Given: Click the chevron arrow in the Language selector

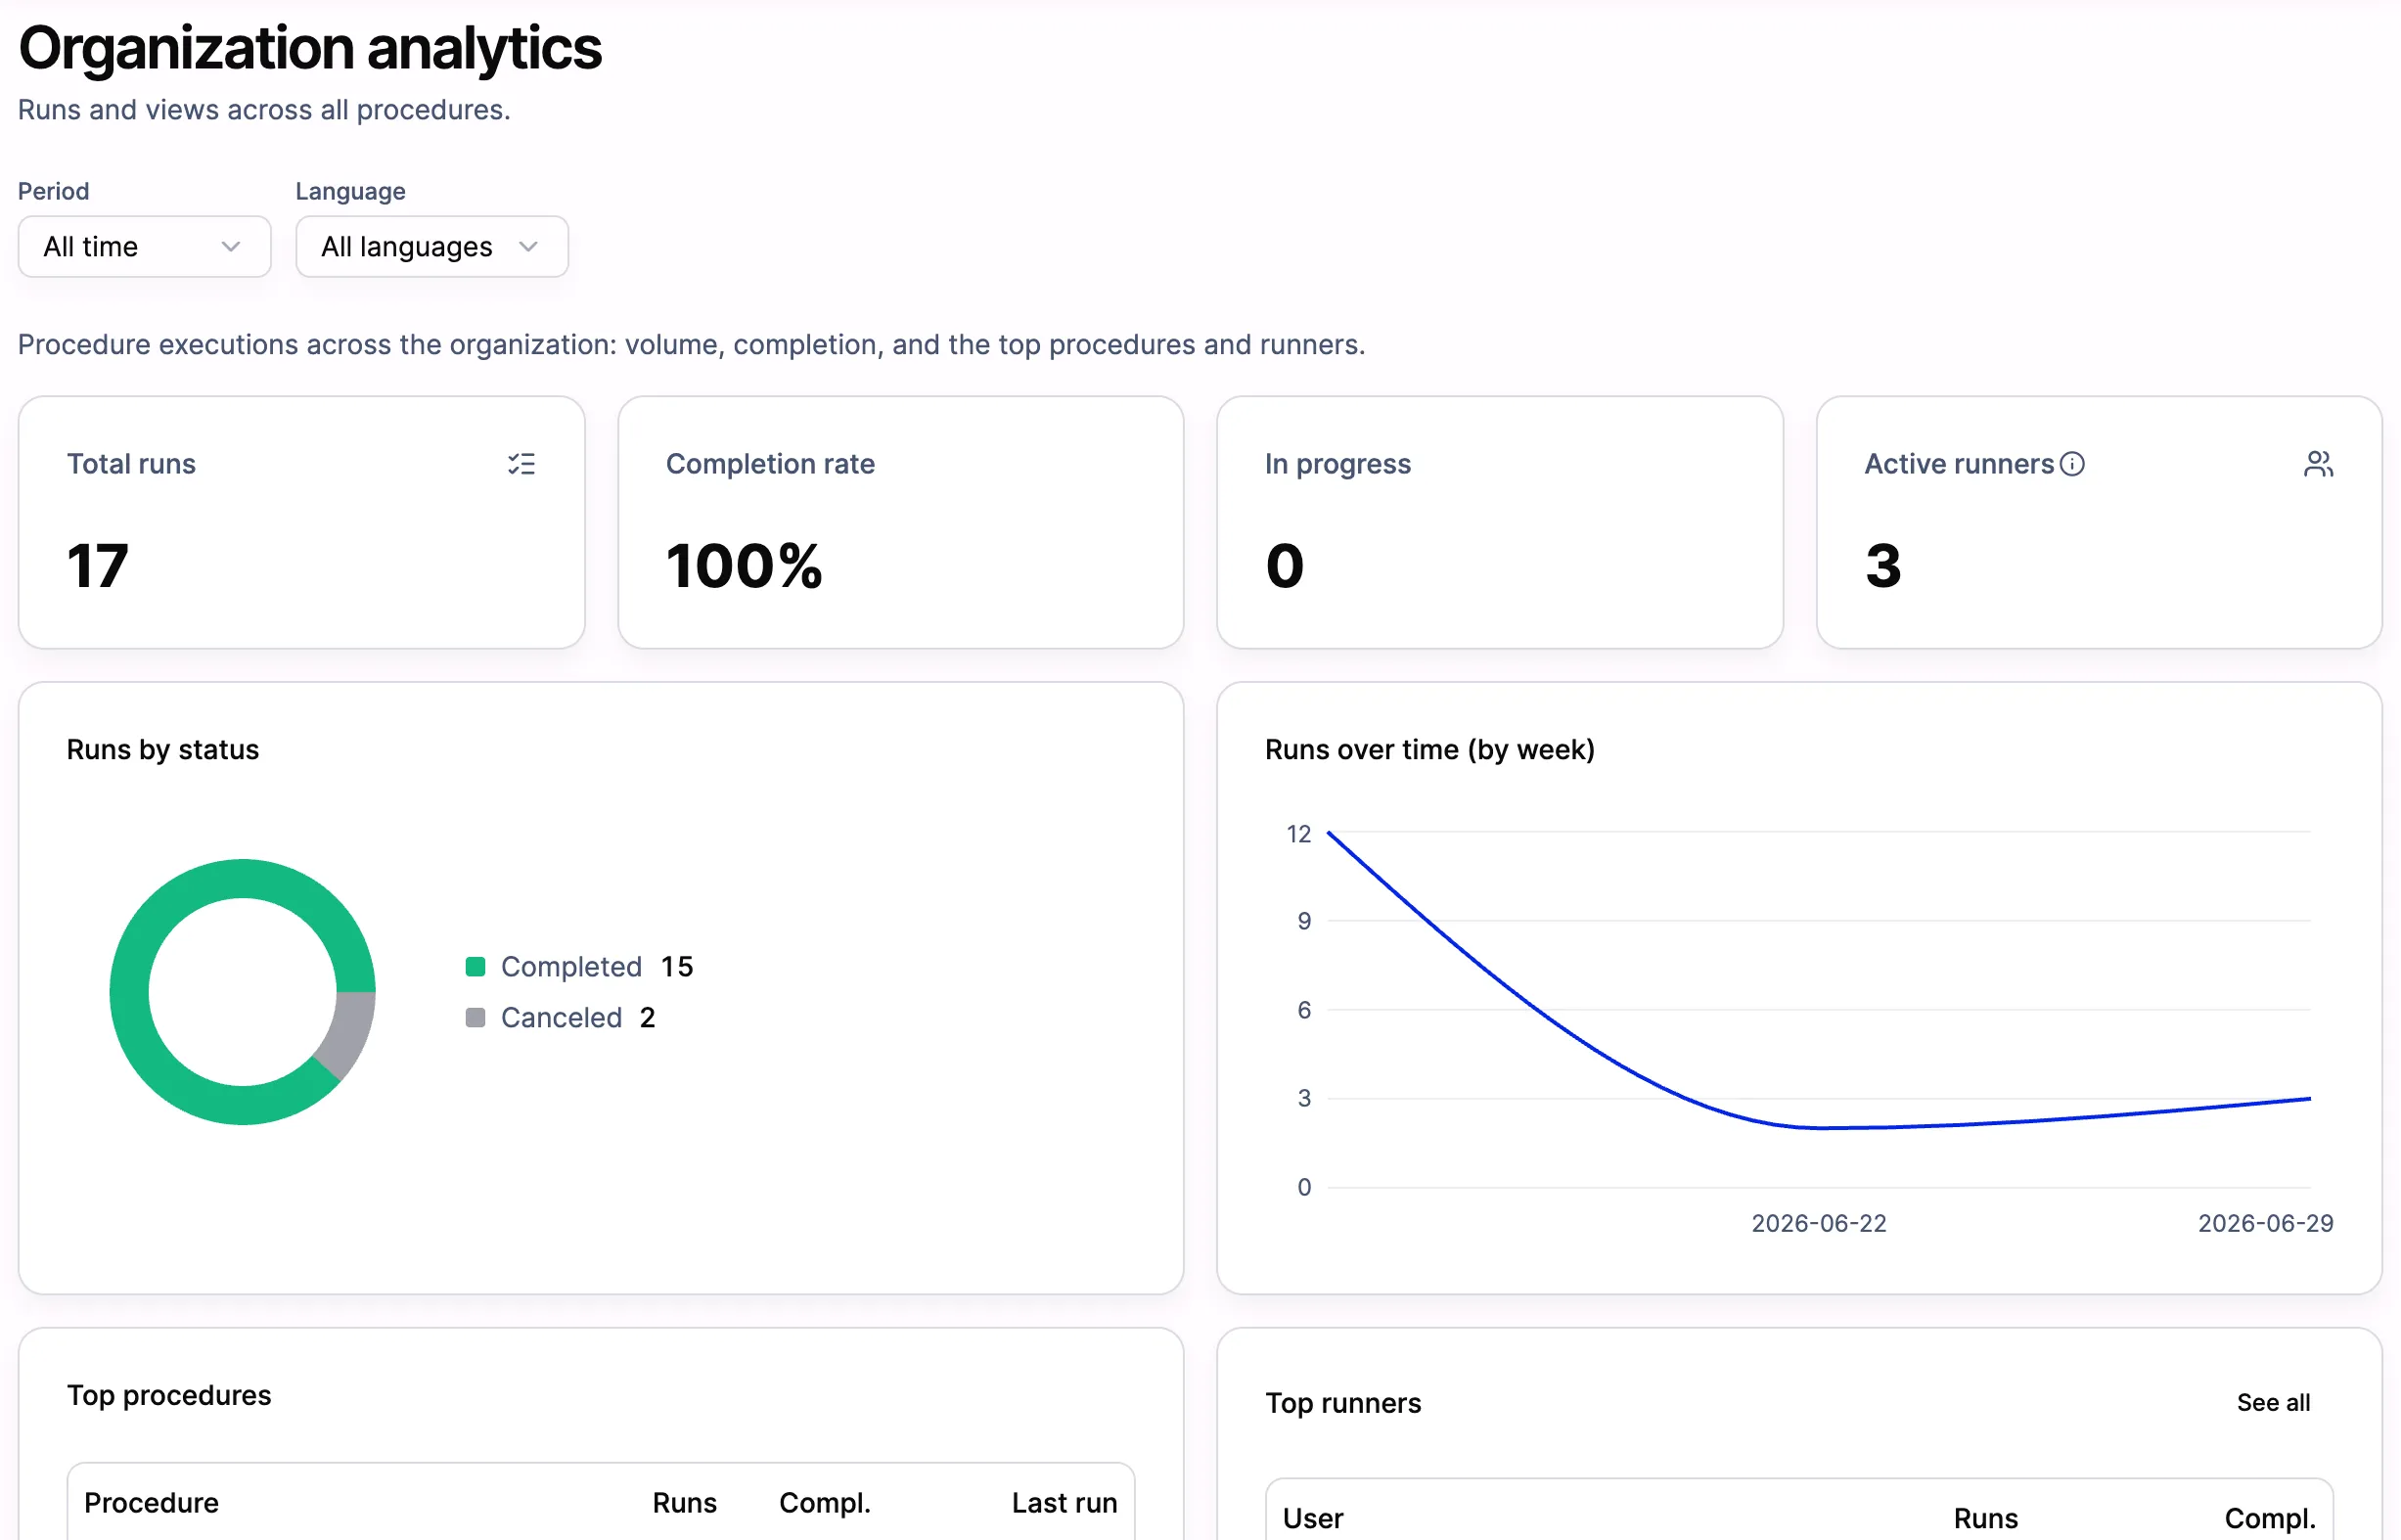Looking at the screenshot, I should click(x=529, y=247).
